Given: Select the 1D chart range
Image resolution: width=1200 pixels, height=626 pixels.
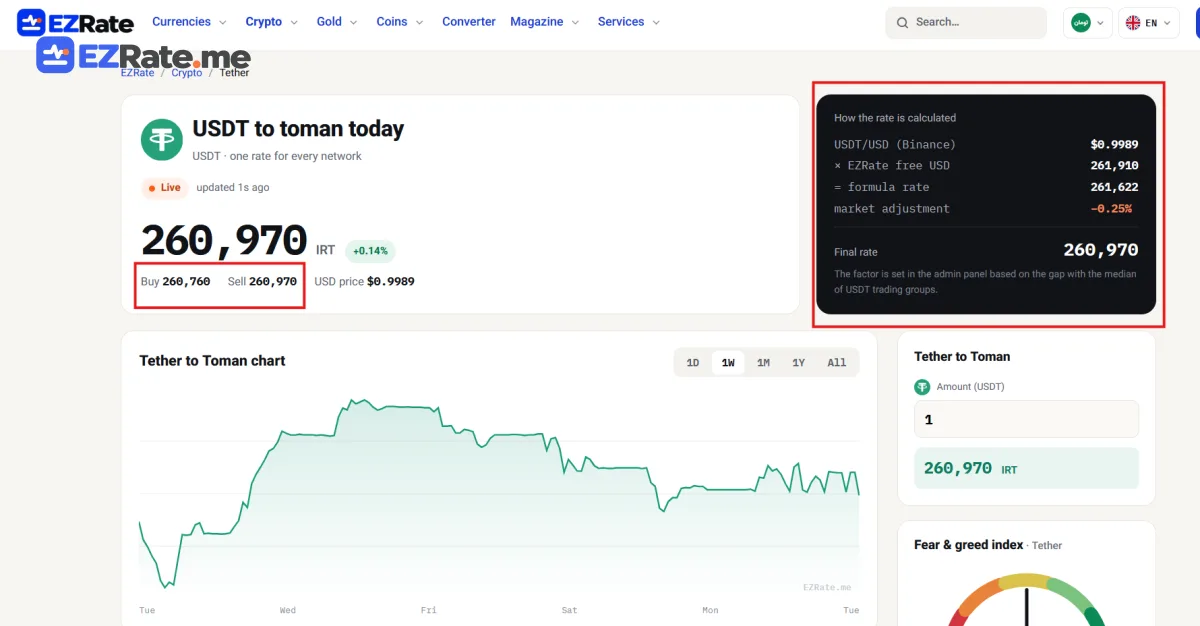Looking at the screenshot, I should click(x=692, y=363).
